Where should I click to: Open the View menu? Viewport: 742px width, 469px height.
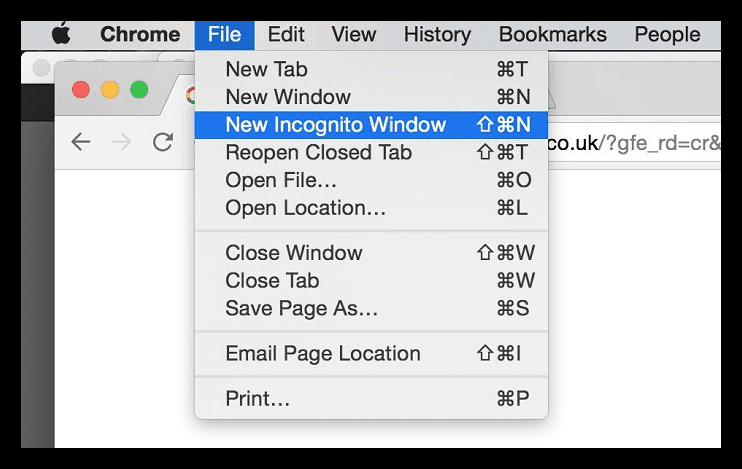click(353, 35)
